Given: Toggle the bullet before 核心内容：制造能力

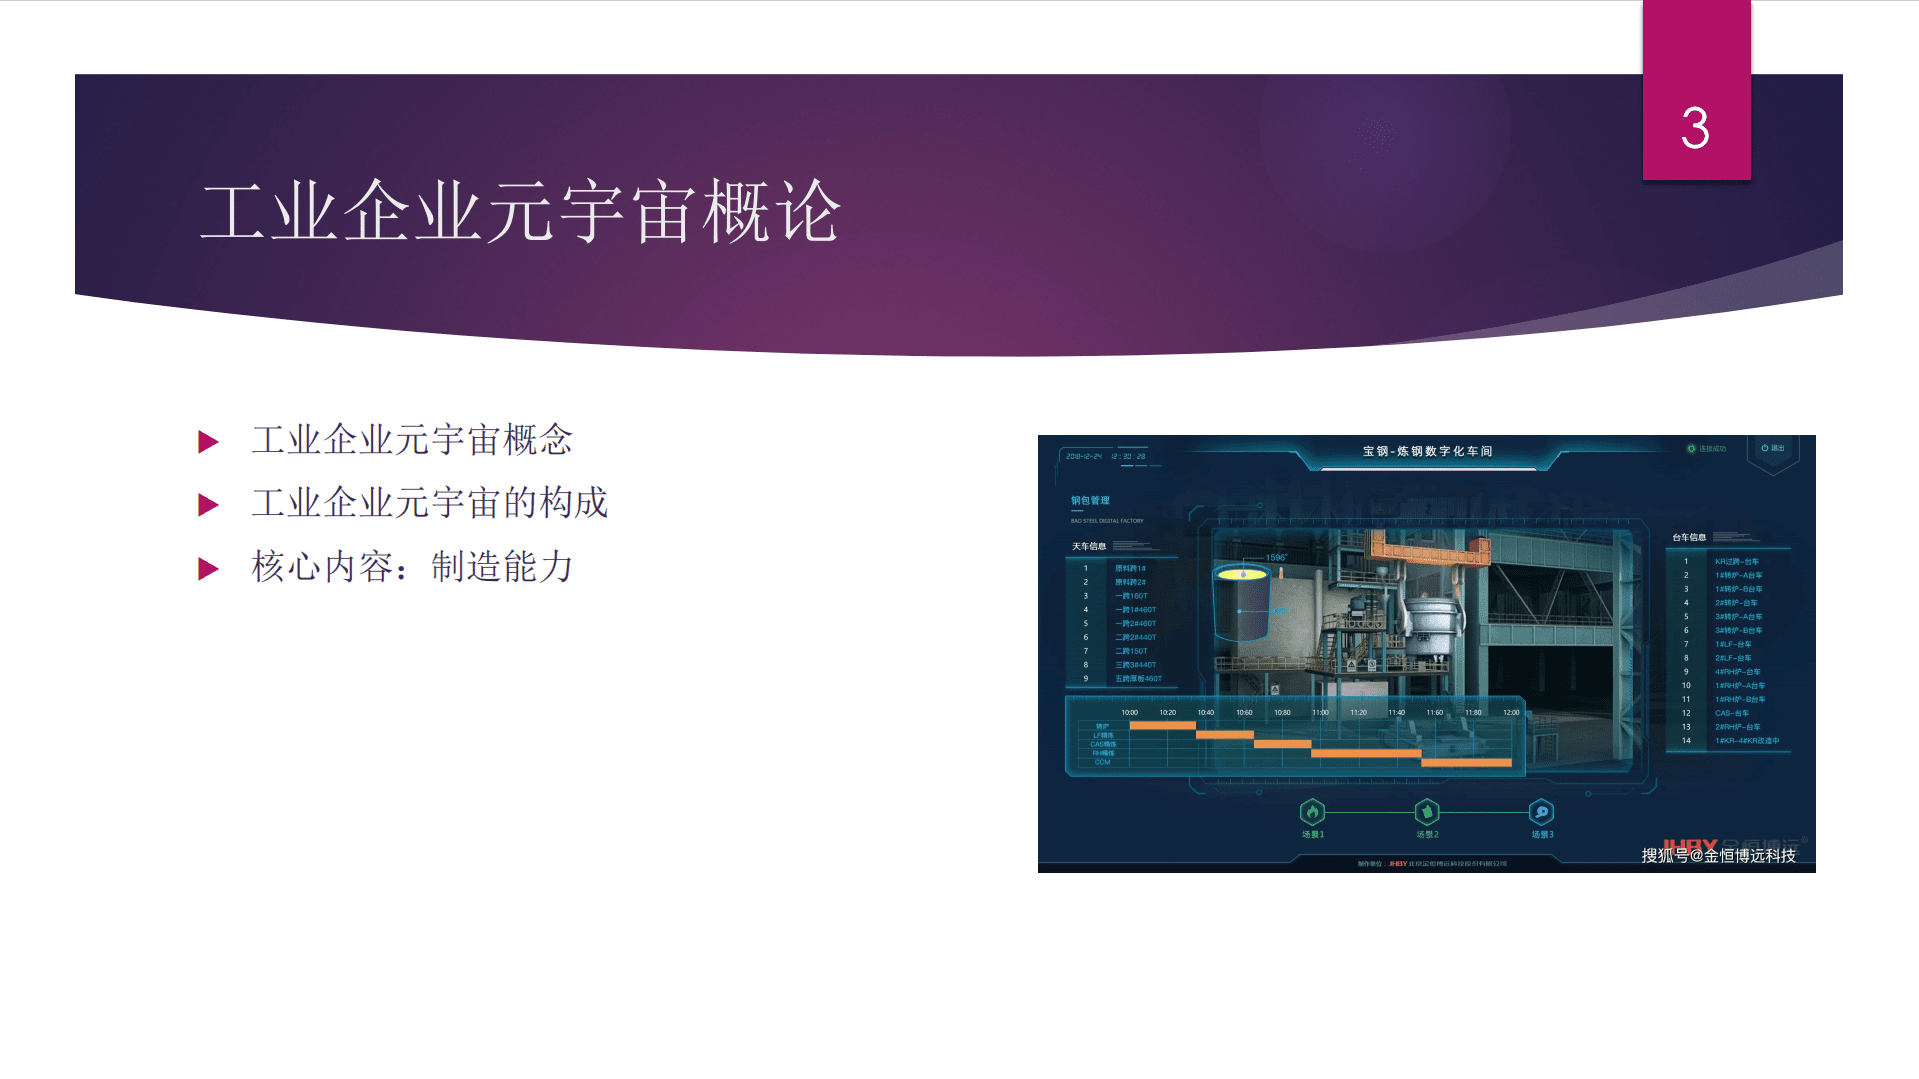Looking at the screenshot, I should click(209, 567).
